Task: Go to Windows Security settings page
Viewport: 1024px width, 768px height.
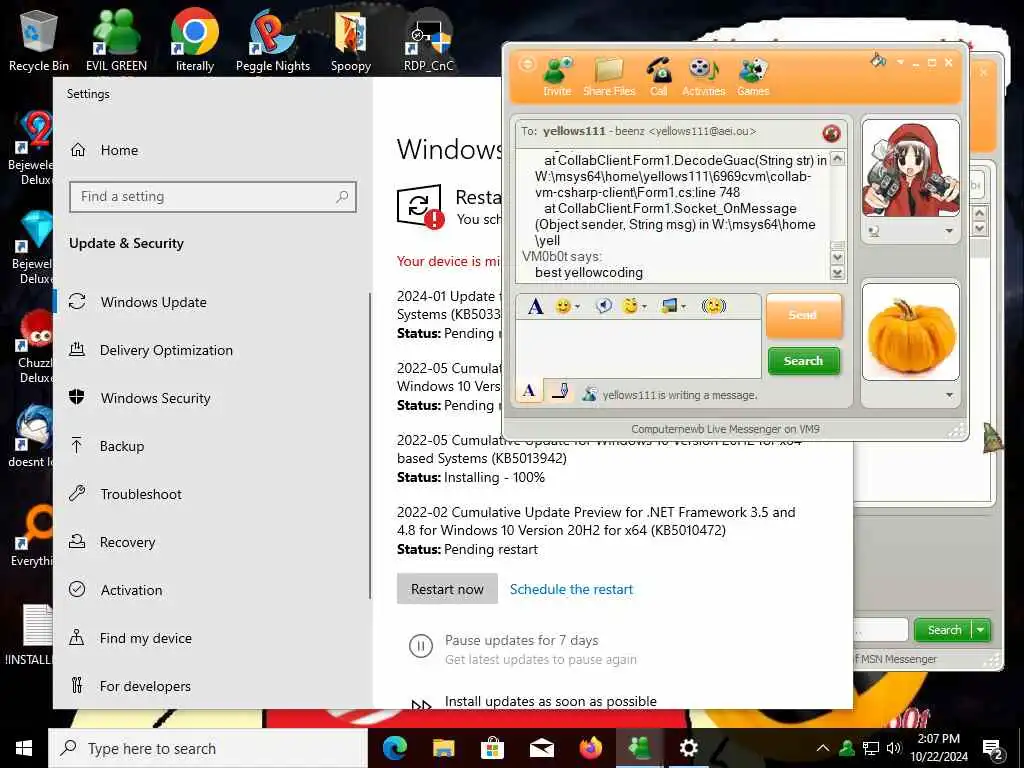Action: (x=213, y=398)
